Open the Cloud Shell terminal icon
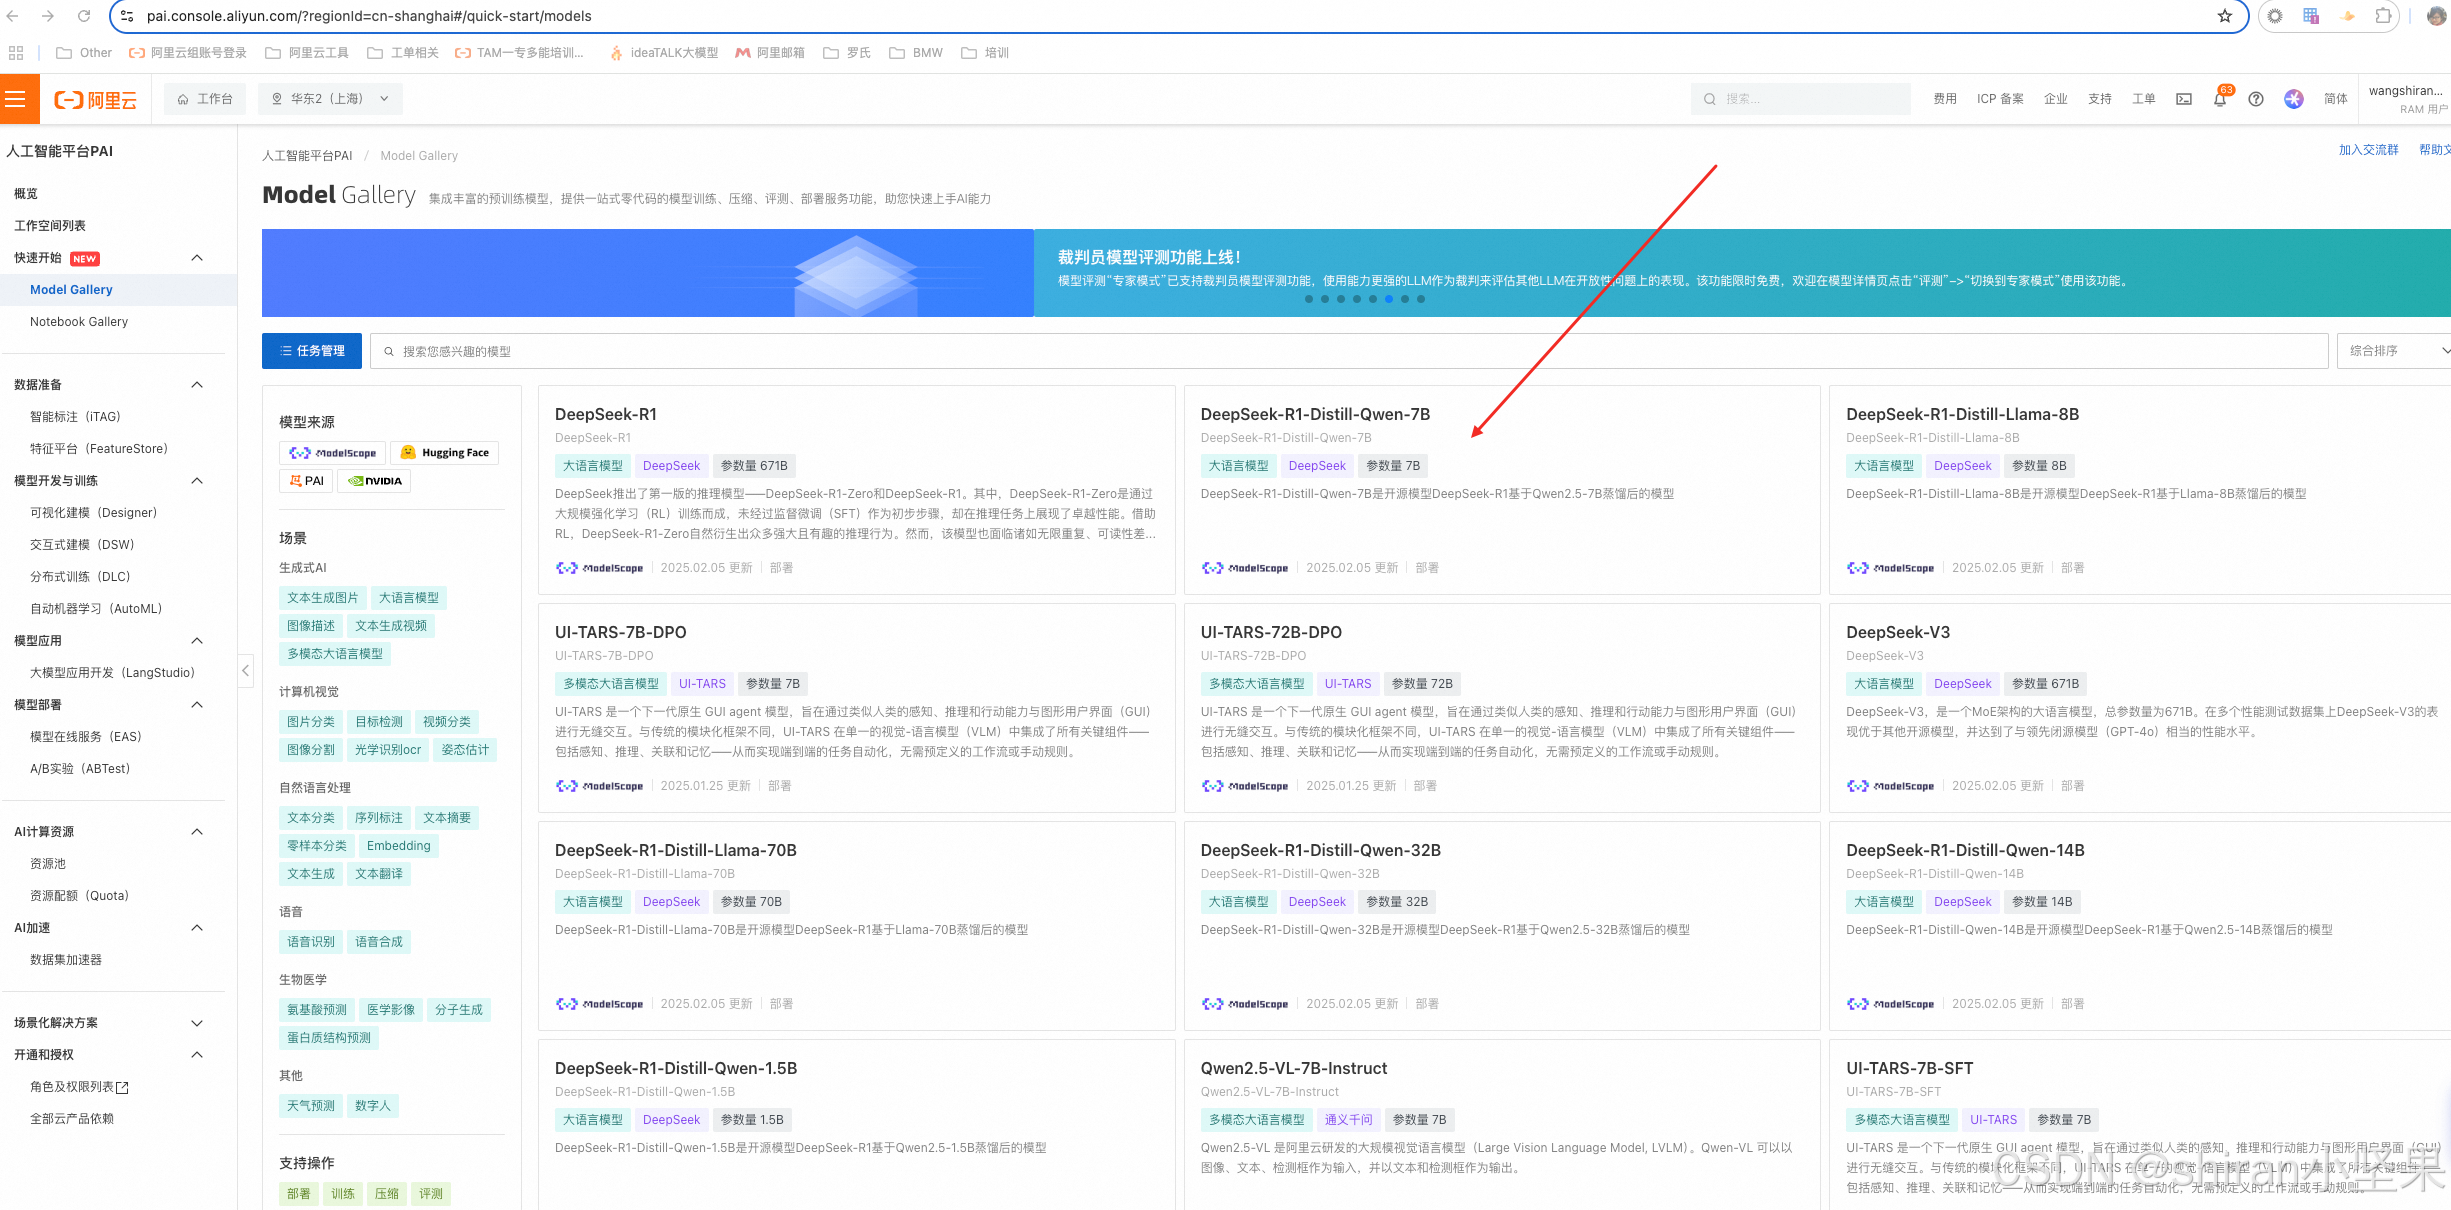2451x1210 pixels. (2184, 99)
